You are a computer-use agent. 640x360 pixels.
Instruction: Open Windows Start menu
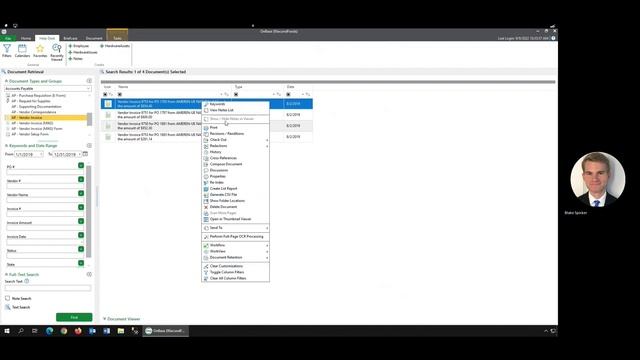pyautogui.click(x=7, y=331)
